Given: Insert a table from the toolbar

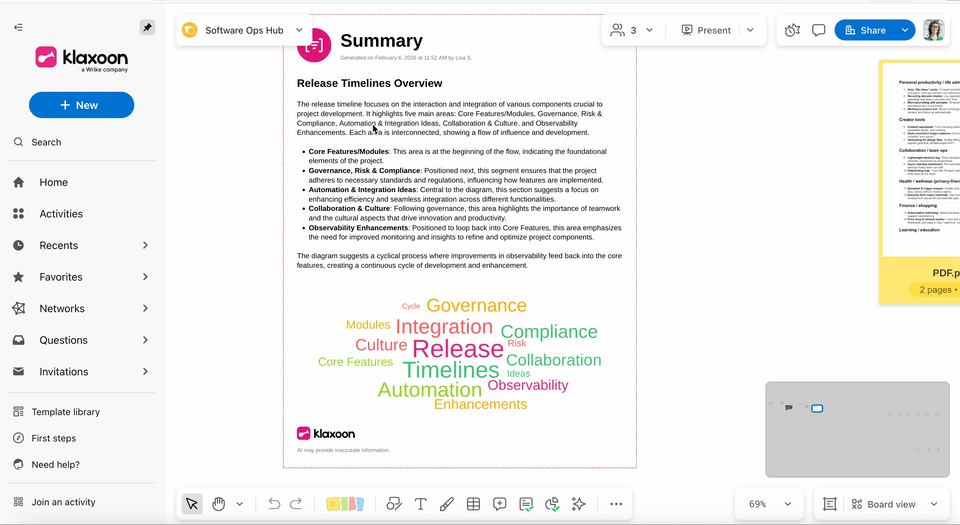Looking at the screenshot, I should (x=473, y=504).
